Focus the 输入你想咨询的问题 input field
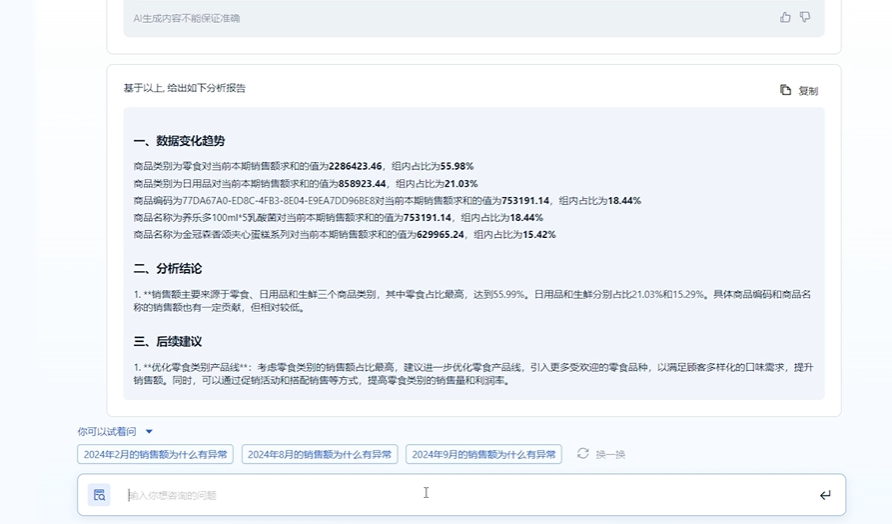This screenshot has width=892, height=524. (x=460, y=495)
